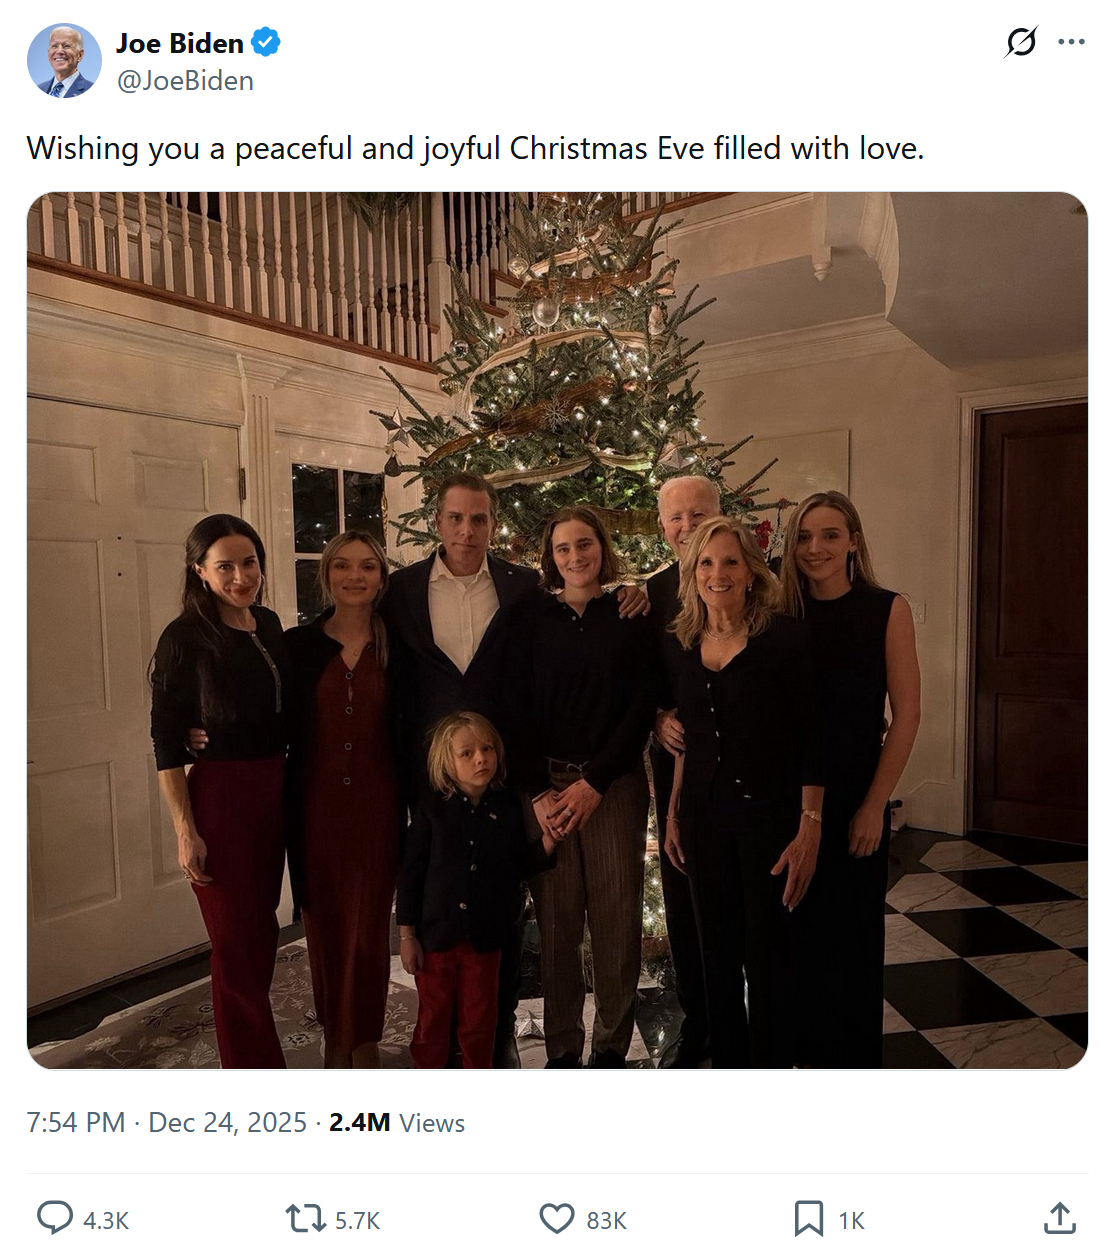Click the 4.3K replies count
The width and height of the screenshot is (1115, 1256).
106,1221
